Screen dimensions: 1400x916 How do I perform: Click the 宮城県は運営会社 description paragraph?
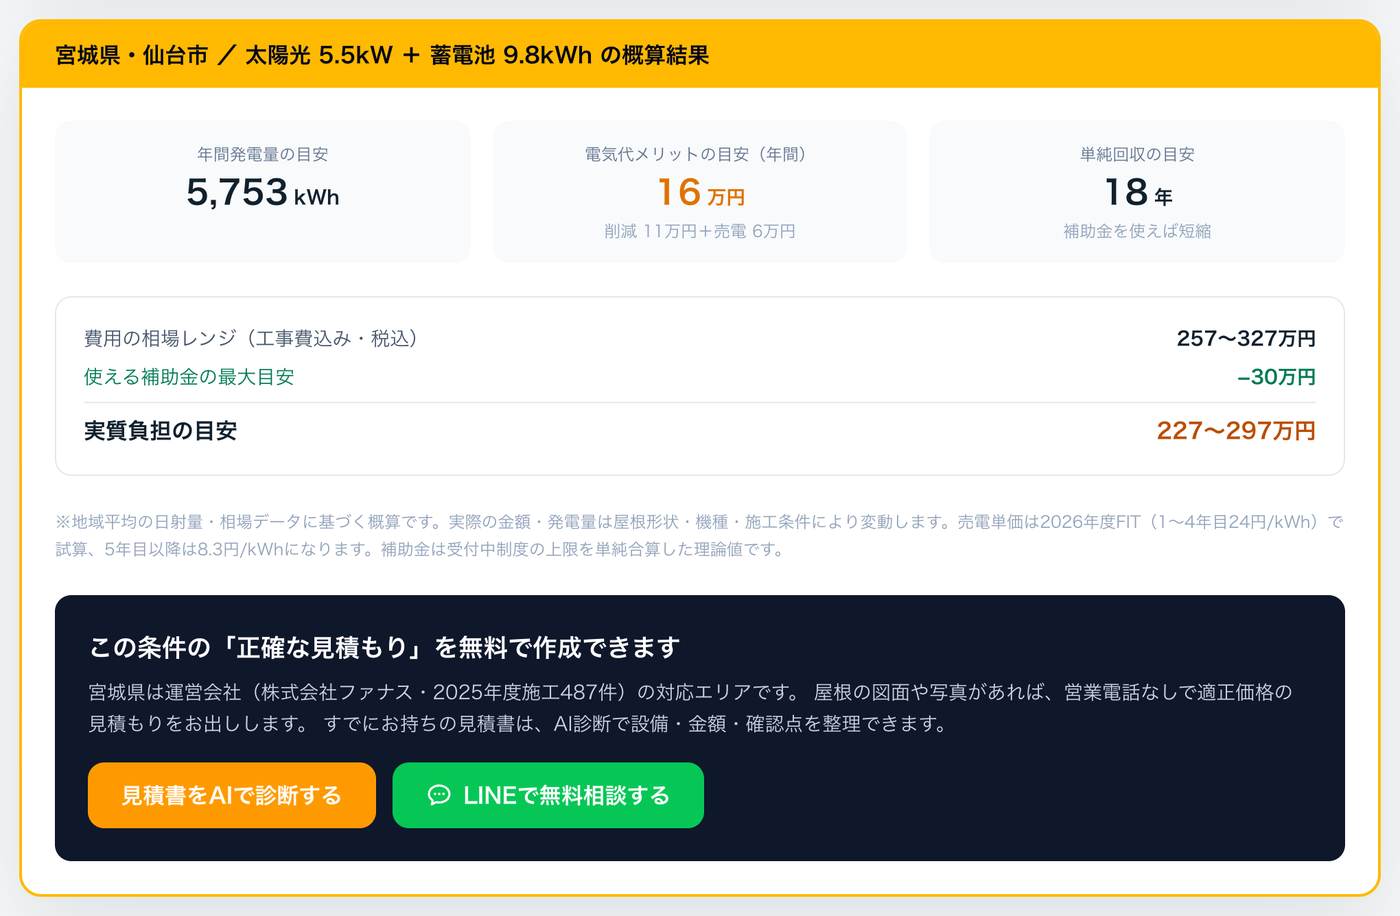point(691,707)
